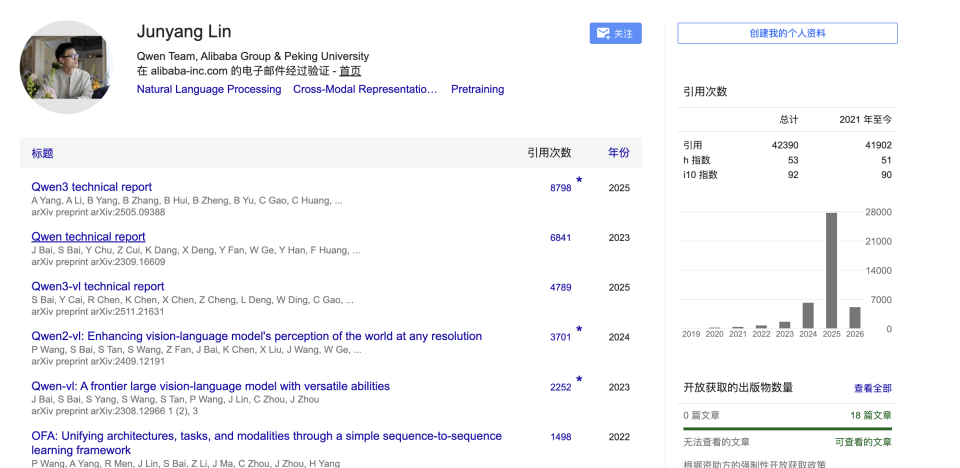Open OFA unifying architectures paper

pyautogui.click(x=266, y=443)
